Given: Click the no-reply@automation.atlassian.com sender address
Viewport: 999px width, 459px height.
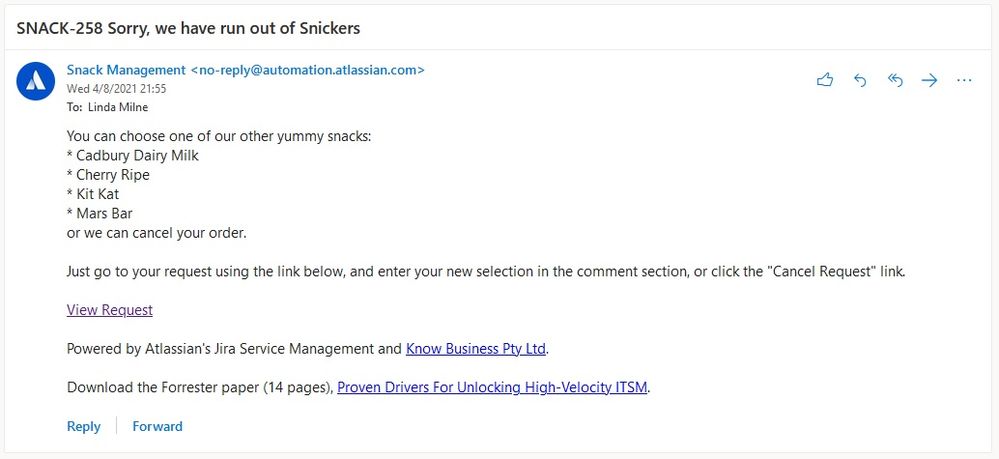Looking at the screenshot, I should coord(307,70).
